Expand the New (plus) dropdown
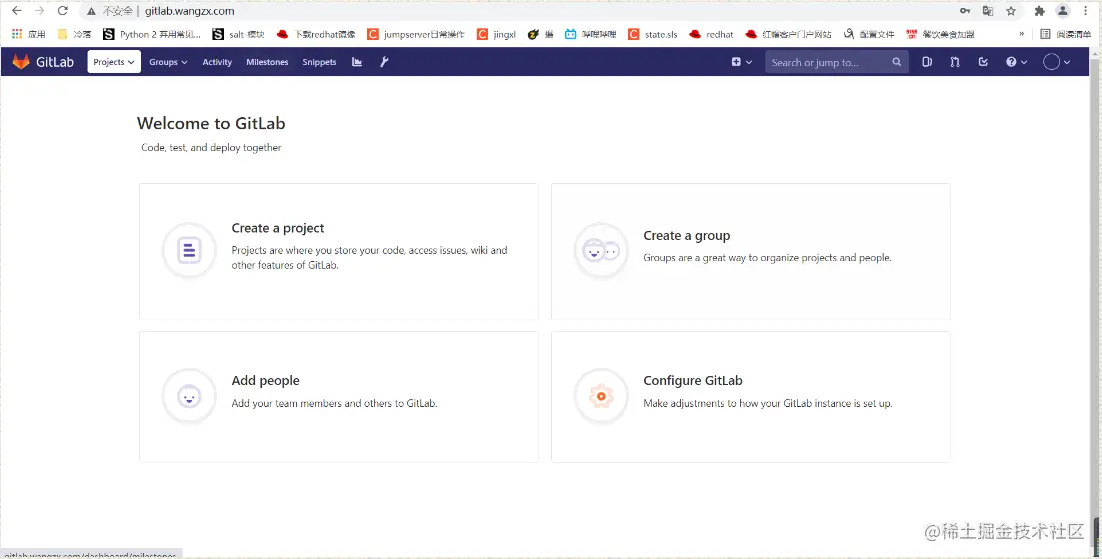Screen dimensions: 1102x559 741,62
